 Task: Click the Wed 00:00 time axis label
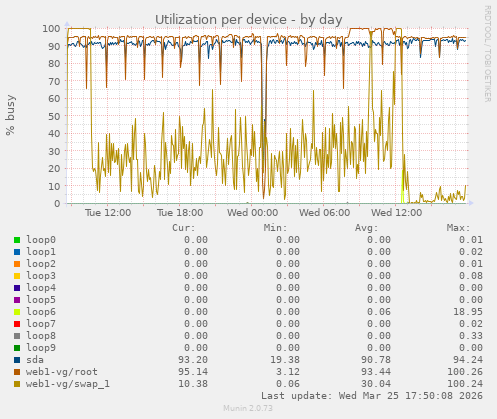[x=252, y=213]
